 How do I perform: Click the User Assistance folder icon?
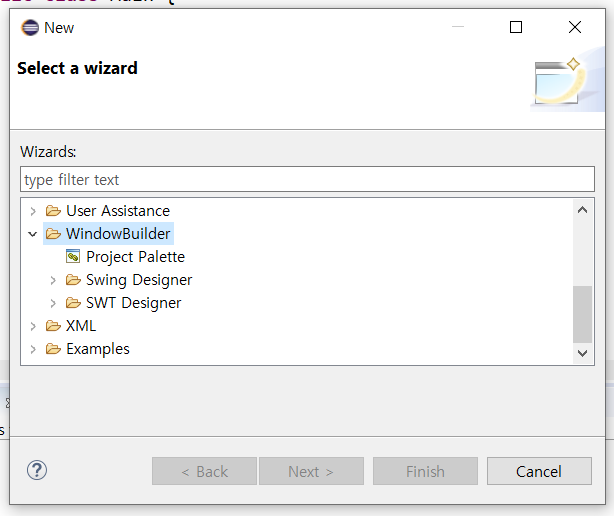(x=53, y=211)
